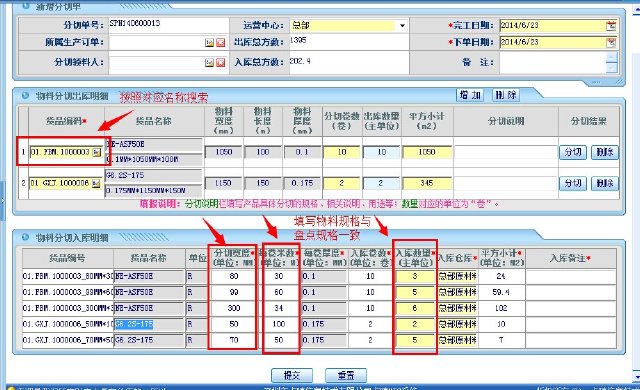Focus the 分切说明 field in row 1
This screenshot has height=390, width=640.
click(x=506, y=152)
